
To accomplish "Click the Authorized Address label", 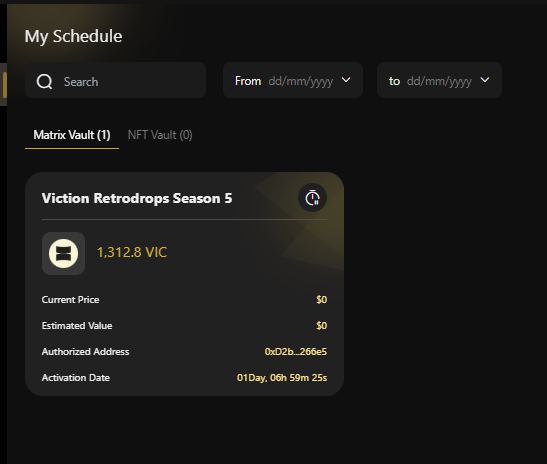I will 85,352.
